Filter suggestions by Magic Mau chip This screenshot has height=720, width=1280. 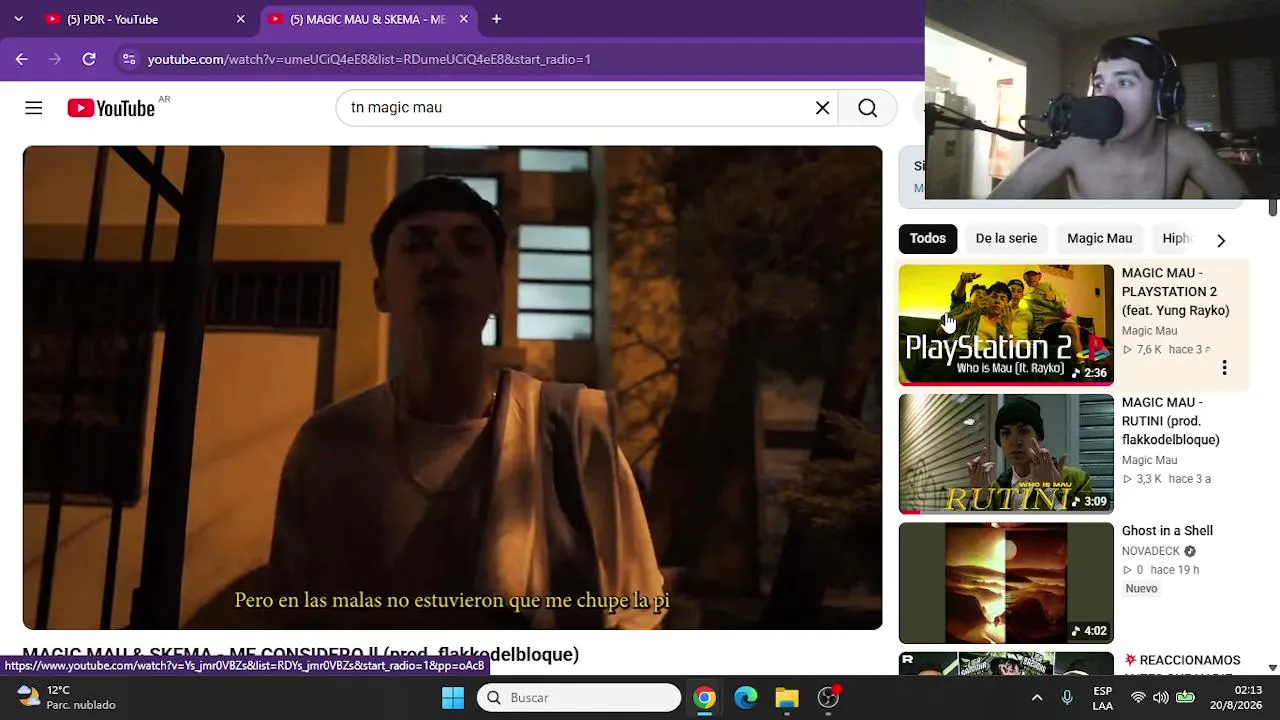click(x=1099, y=238)
